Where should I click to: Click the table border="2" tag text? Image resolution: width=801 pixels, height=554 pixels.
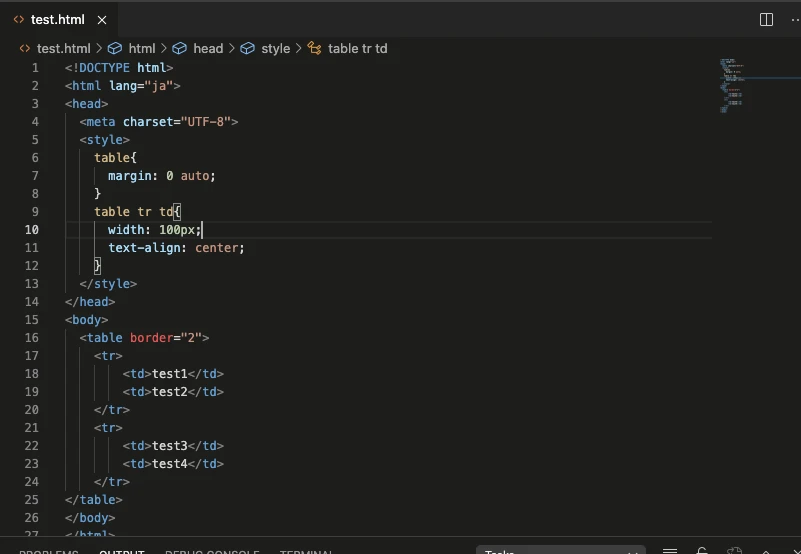[x=145, y=338]
